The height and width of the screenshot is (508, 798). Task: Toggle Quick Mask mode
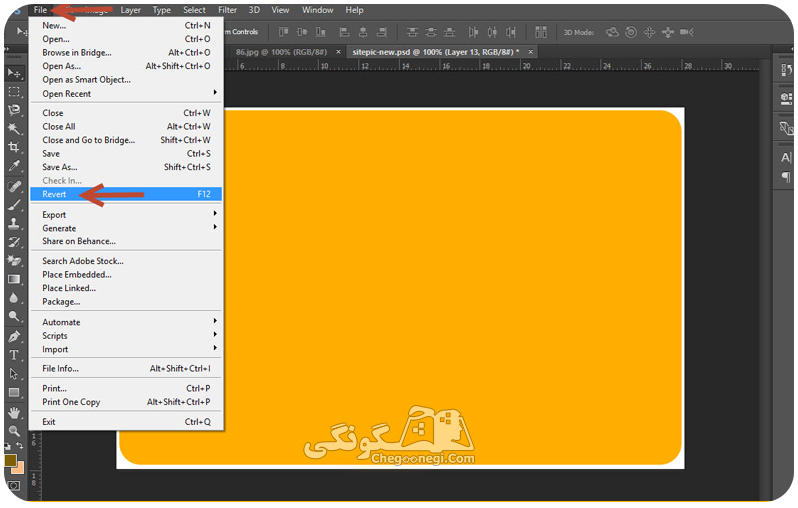(14, 485)
